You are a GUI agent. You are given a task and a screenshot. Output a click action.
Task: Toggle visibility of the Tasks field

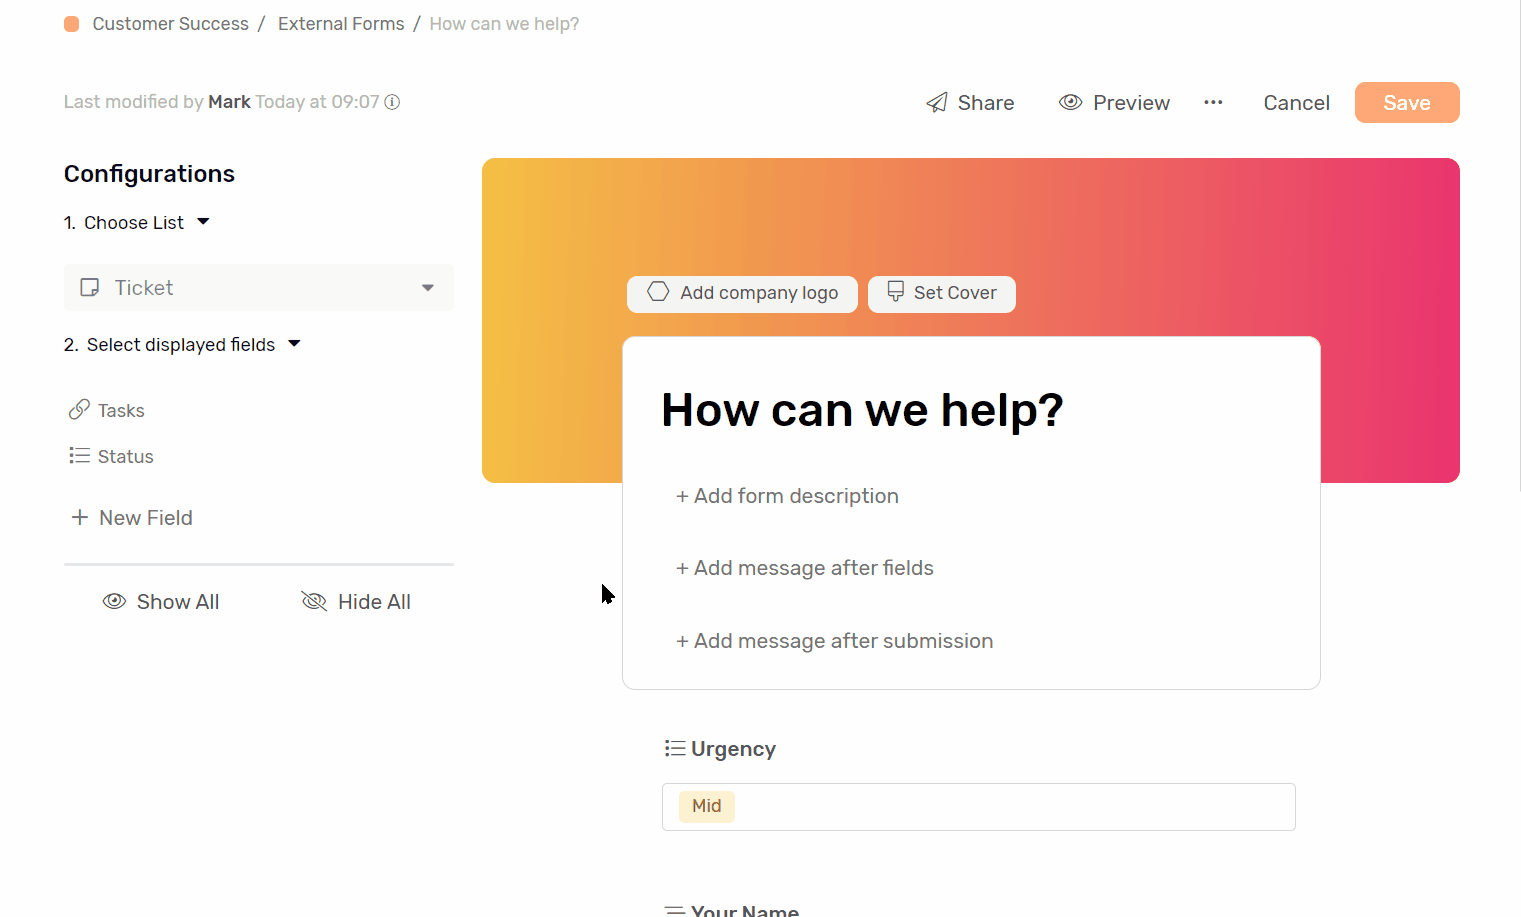click(x=120, y=410)
